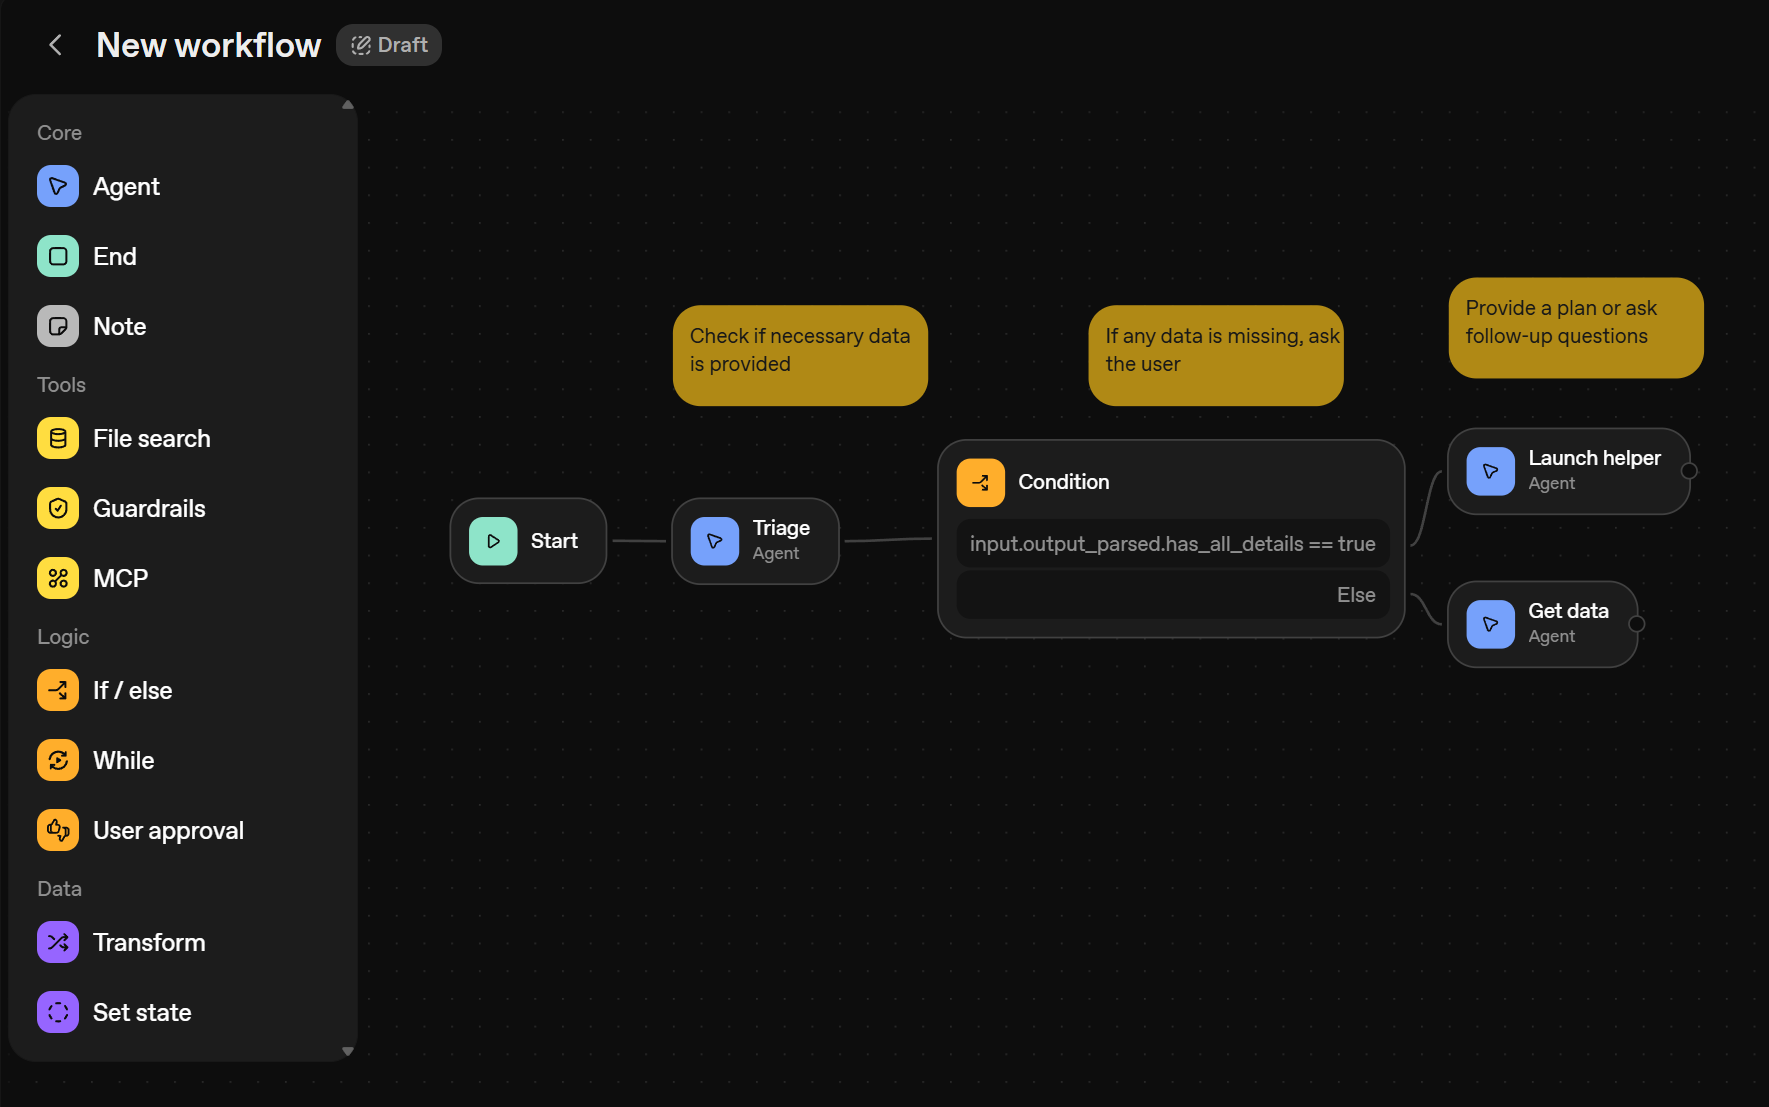Choose the Transform data icon

coord(58,943)
